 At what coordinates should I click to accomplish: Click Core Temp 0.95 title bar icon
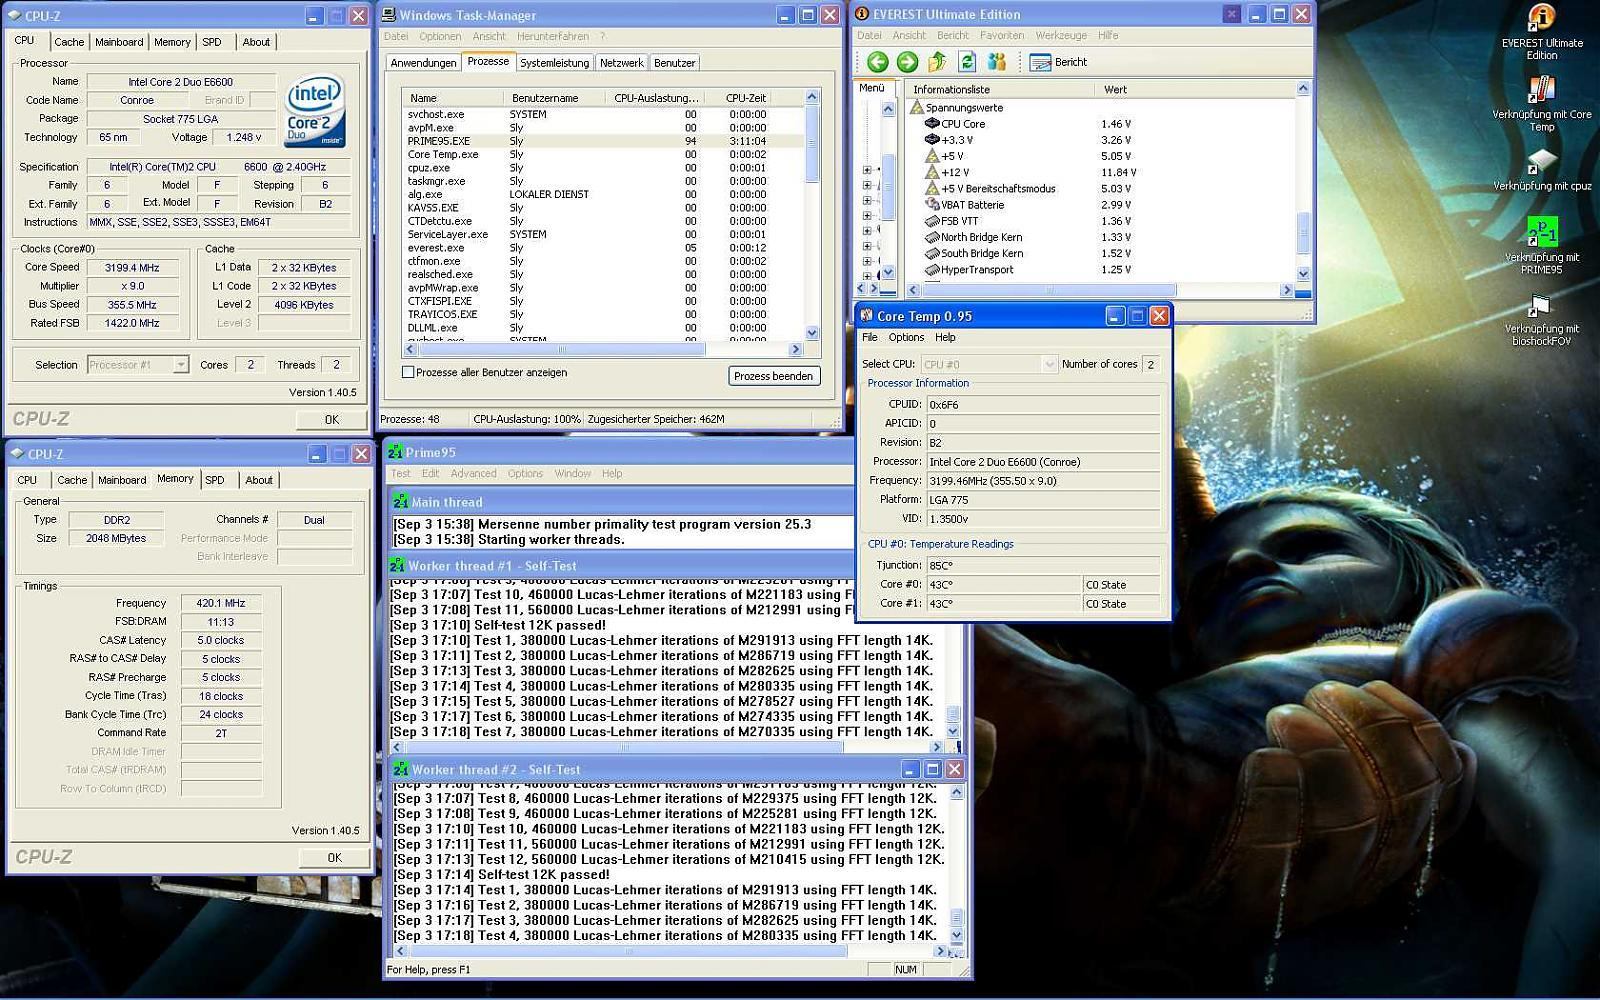(867, 316)
